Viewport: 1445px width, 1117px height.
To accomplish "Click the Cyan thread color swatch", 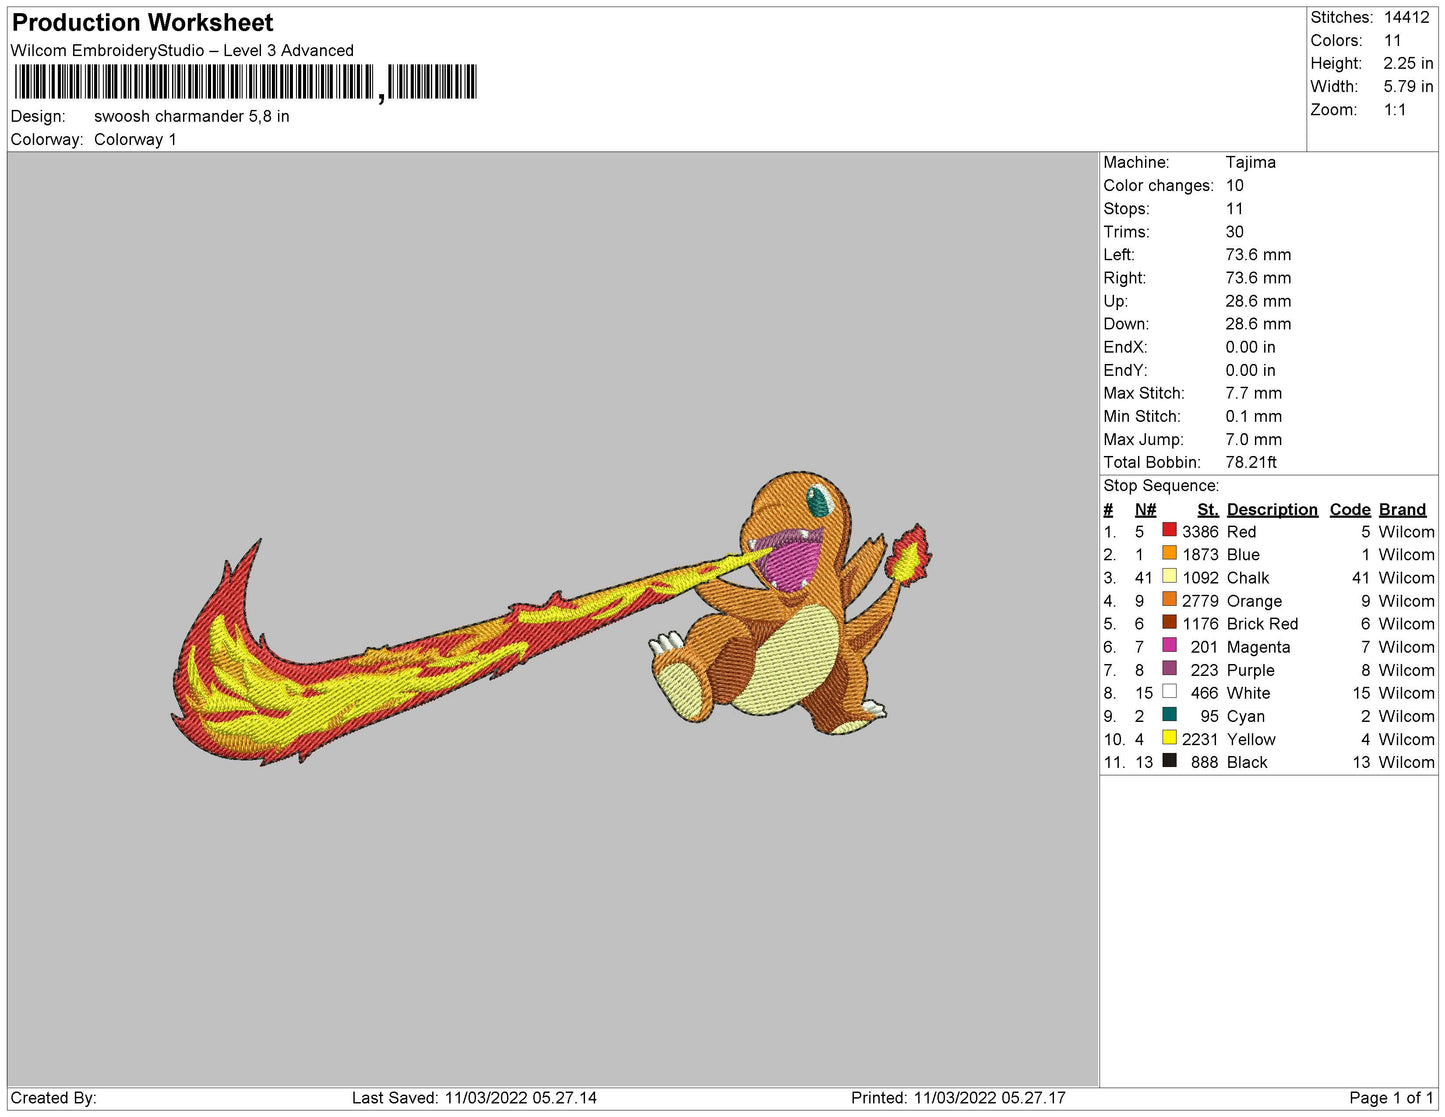I will [x=1169, y=714].
